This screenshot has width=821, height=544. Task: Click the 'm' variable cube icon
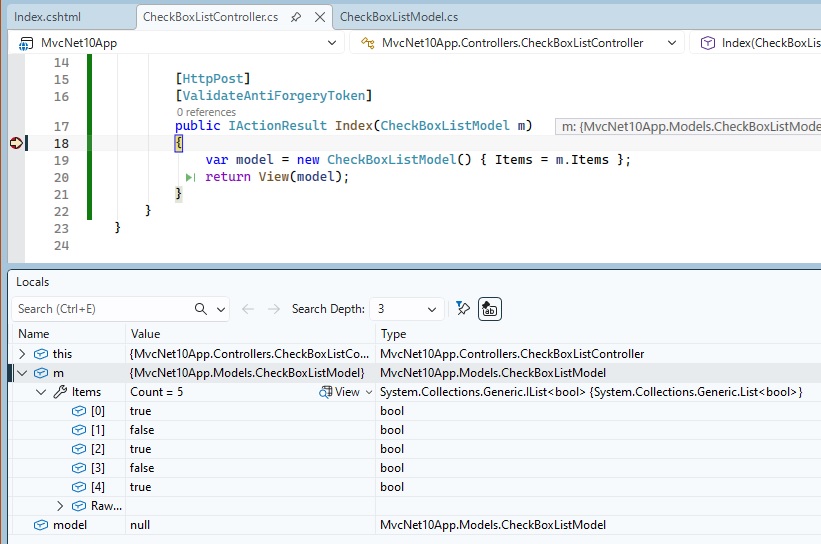41,373
